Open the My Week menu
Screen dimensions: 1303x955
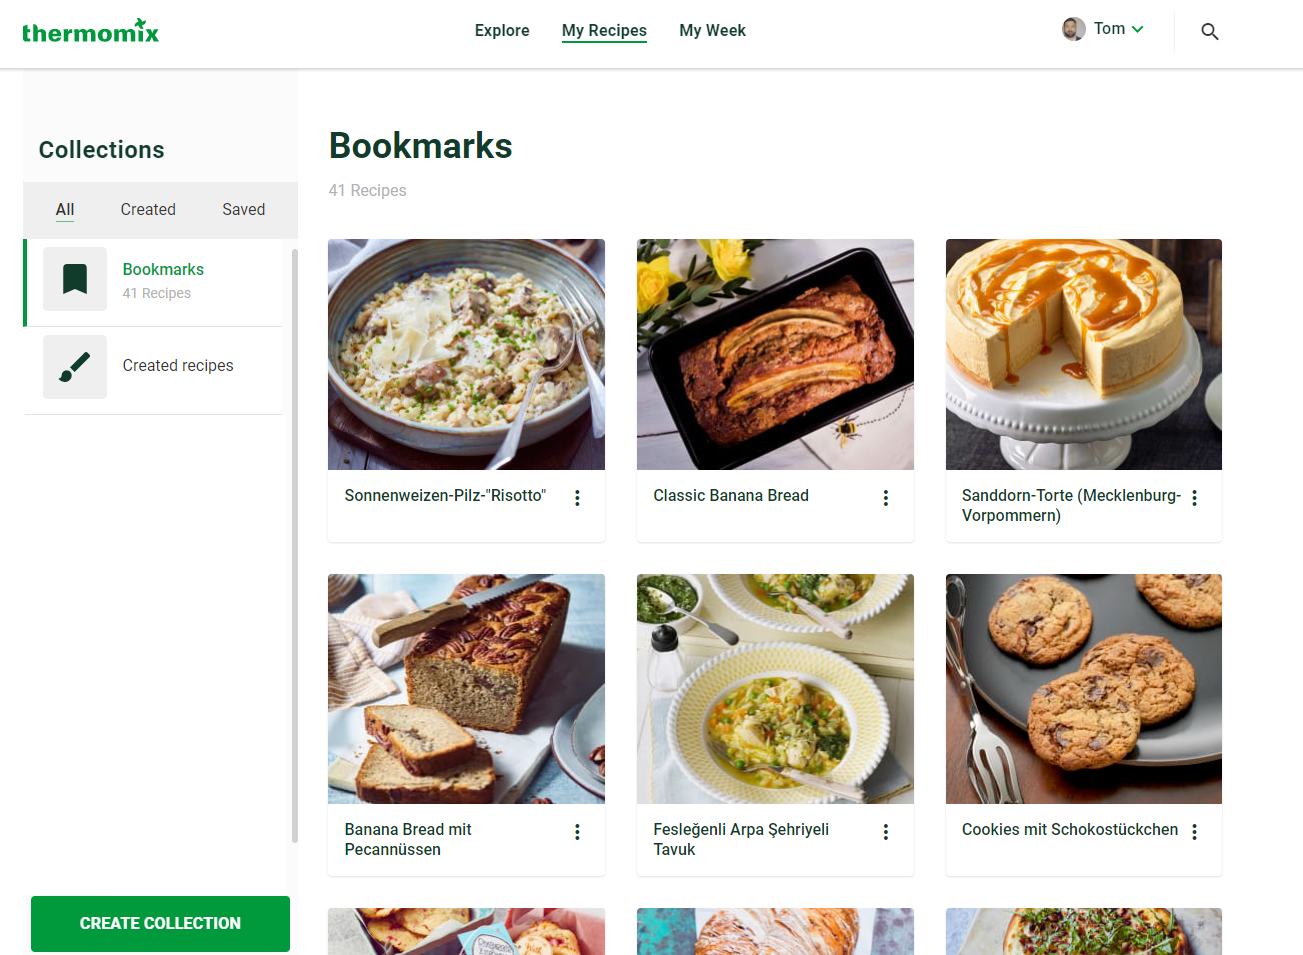712,31
